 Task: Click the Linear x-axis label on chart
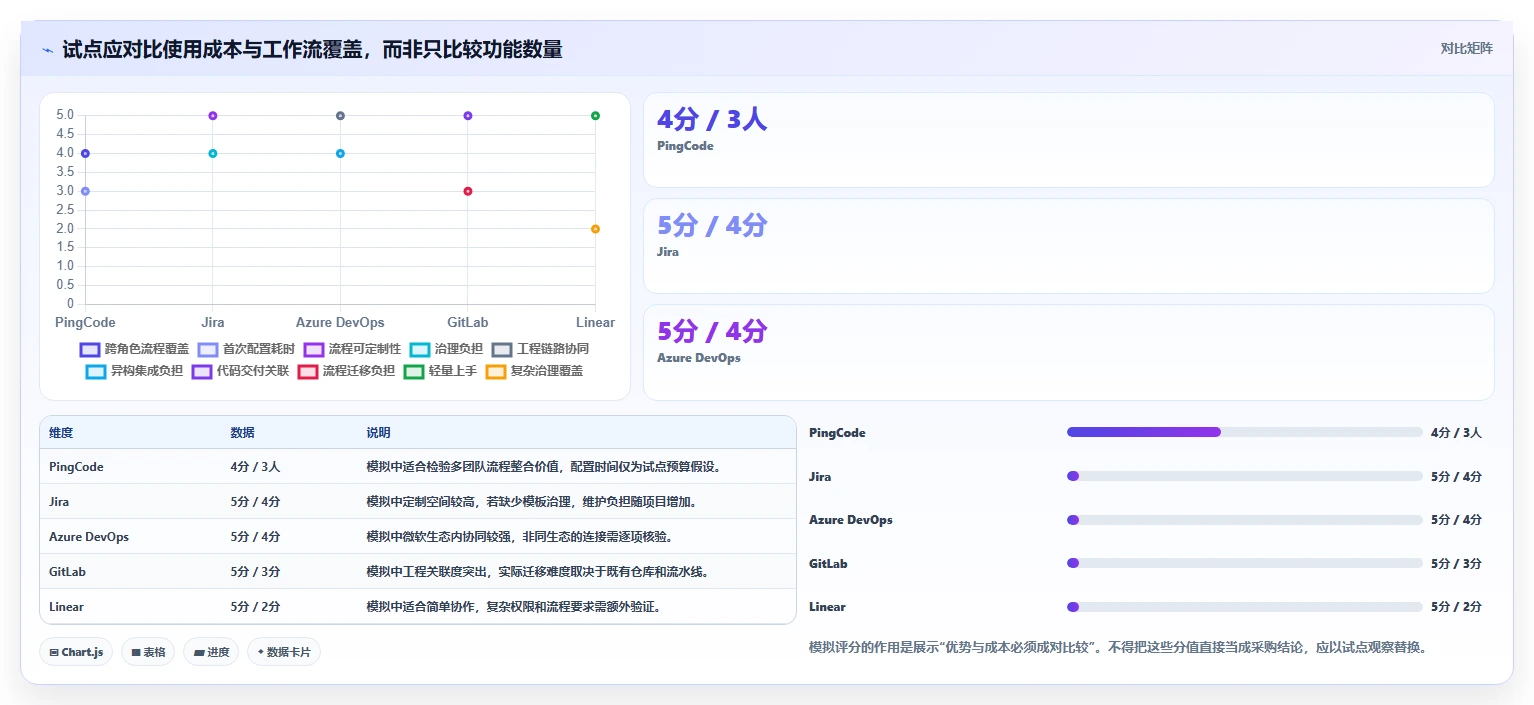click(595, 322)
